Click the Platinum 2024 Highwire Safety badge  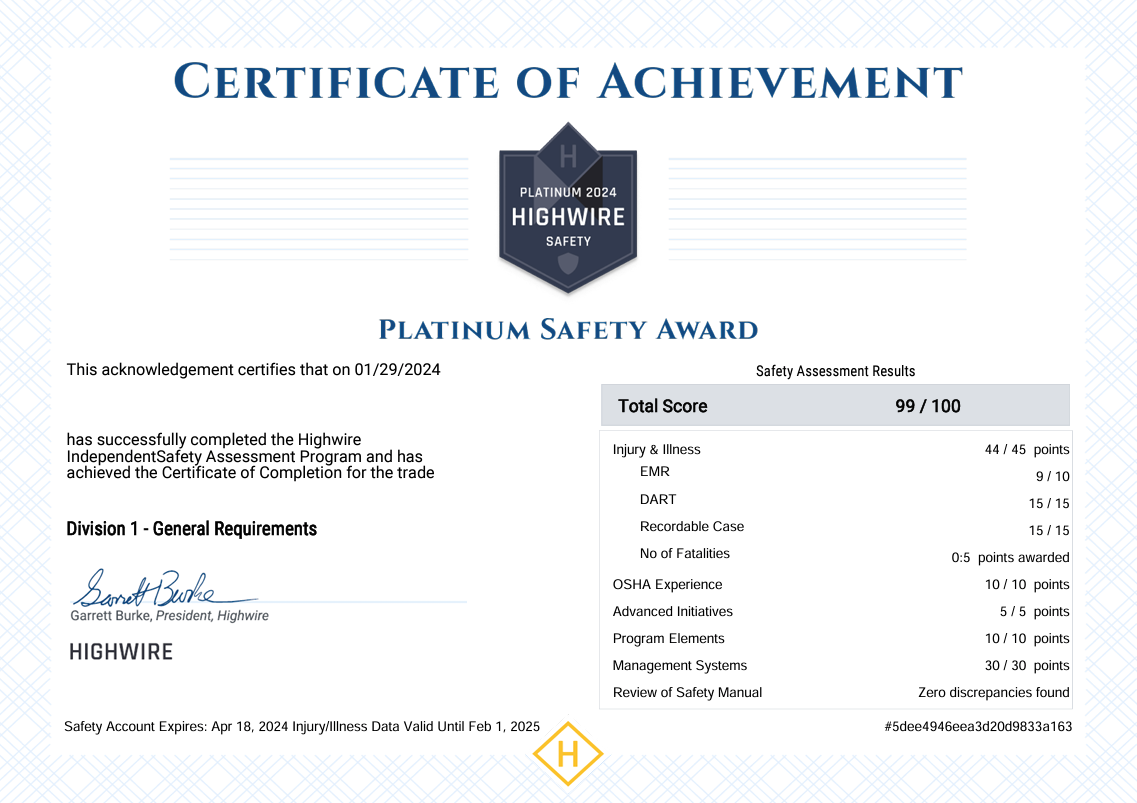click(x=568, y=208)
